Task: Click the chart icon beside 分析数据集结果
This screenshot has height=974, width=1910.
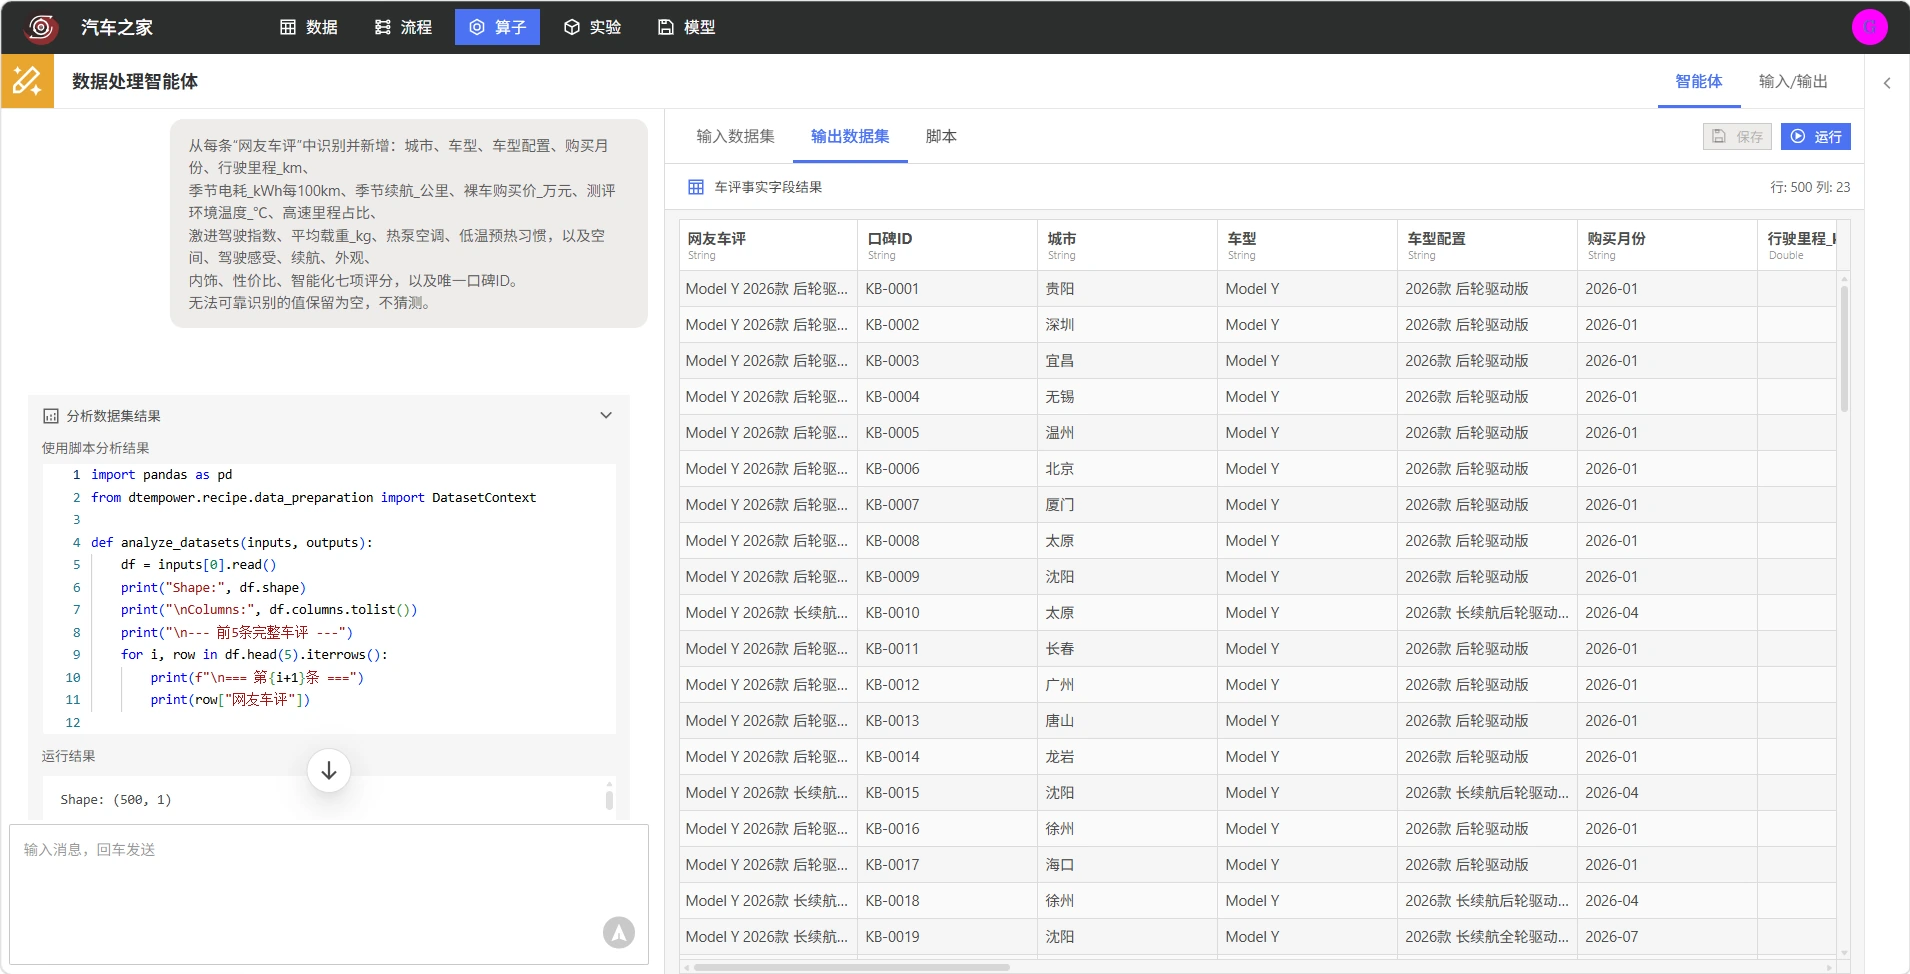Action: point(51,416)
